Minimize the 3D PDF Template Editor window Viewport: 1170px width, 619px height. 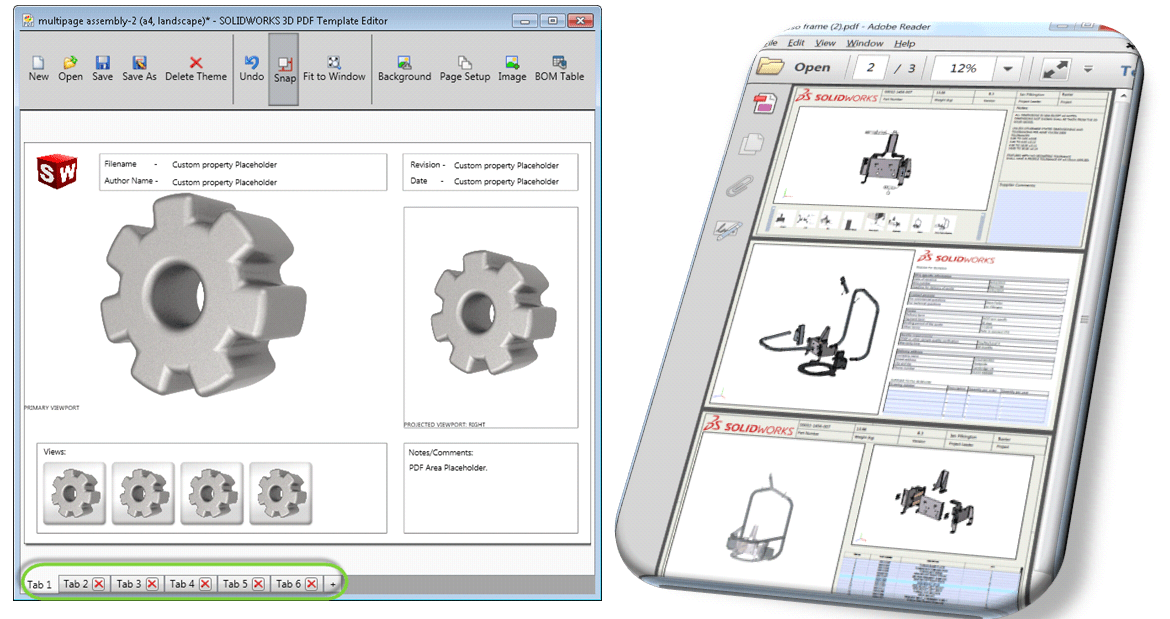pos(525,21)
